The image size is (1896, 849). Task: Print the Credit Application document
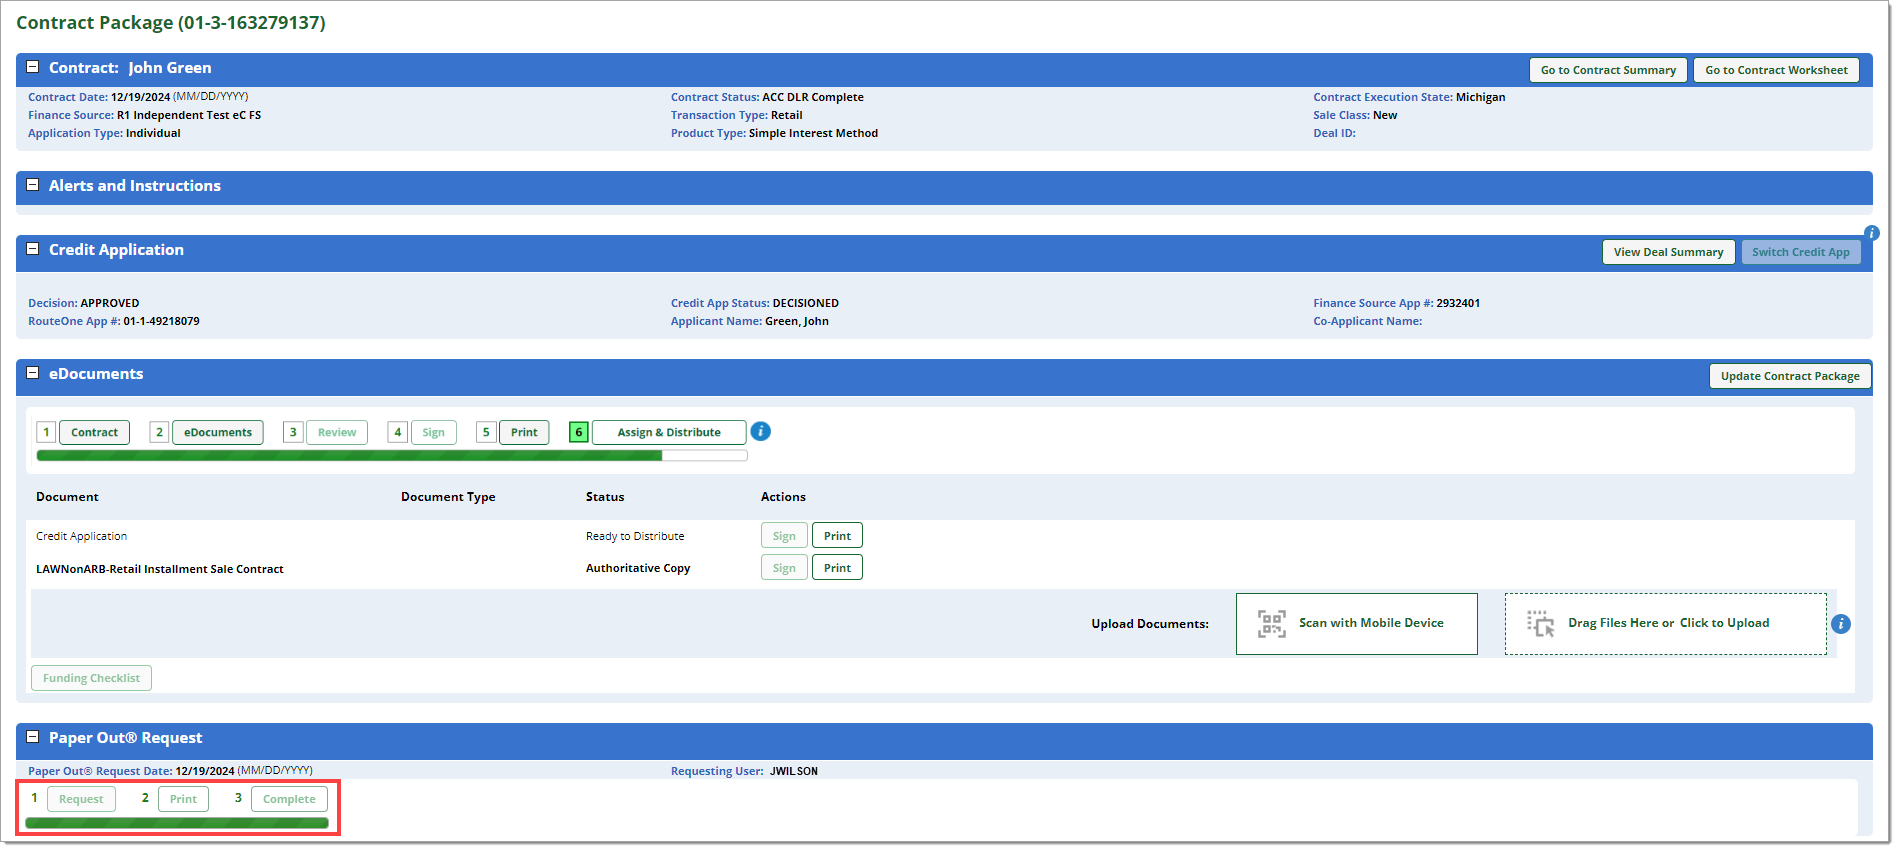(837, 536)
